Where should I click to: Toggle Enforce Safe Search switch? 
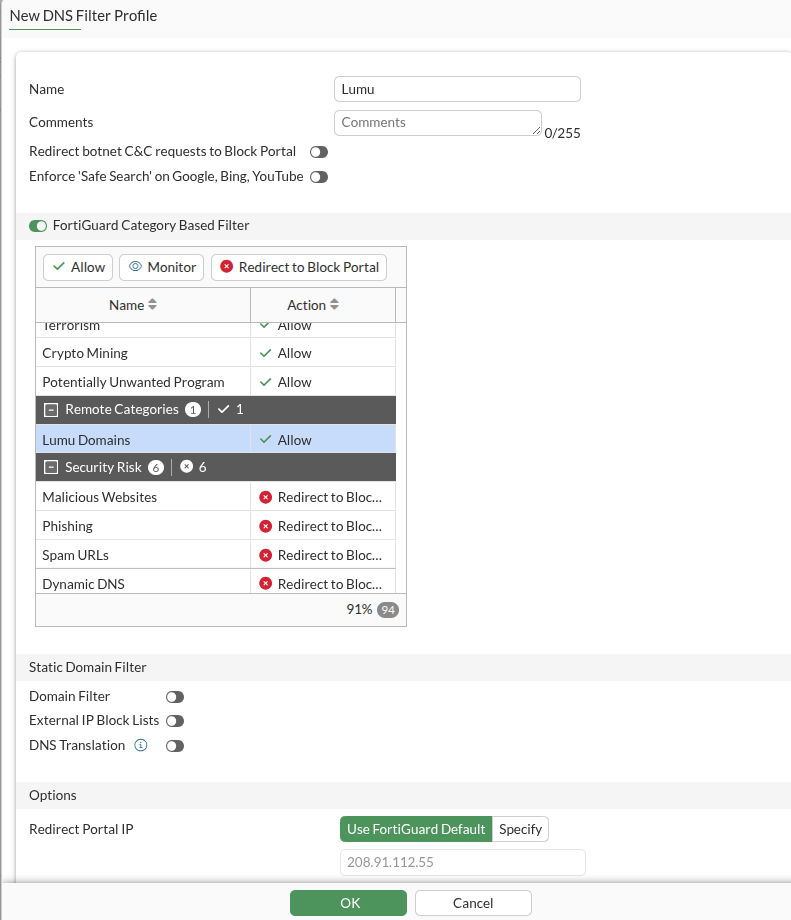click(319, 177)
